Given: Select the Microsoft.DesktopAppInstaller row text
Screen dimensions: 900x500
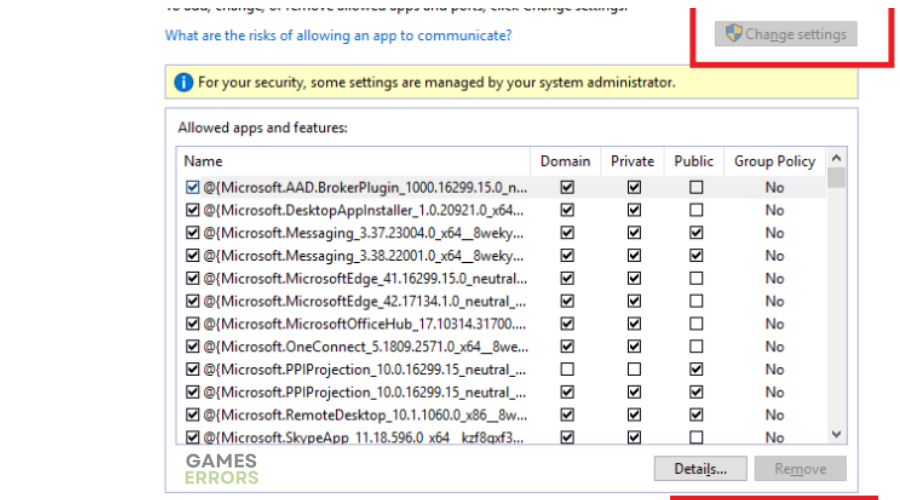Looking at the screenshot, I should (363, 210).
